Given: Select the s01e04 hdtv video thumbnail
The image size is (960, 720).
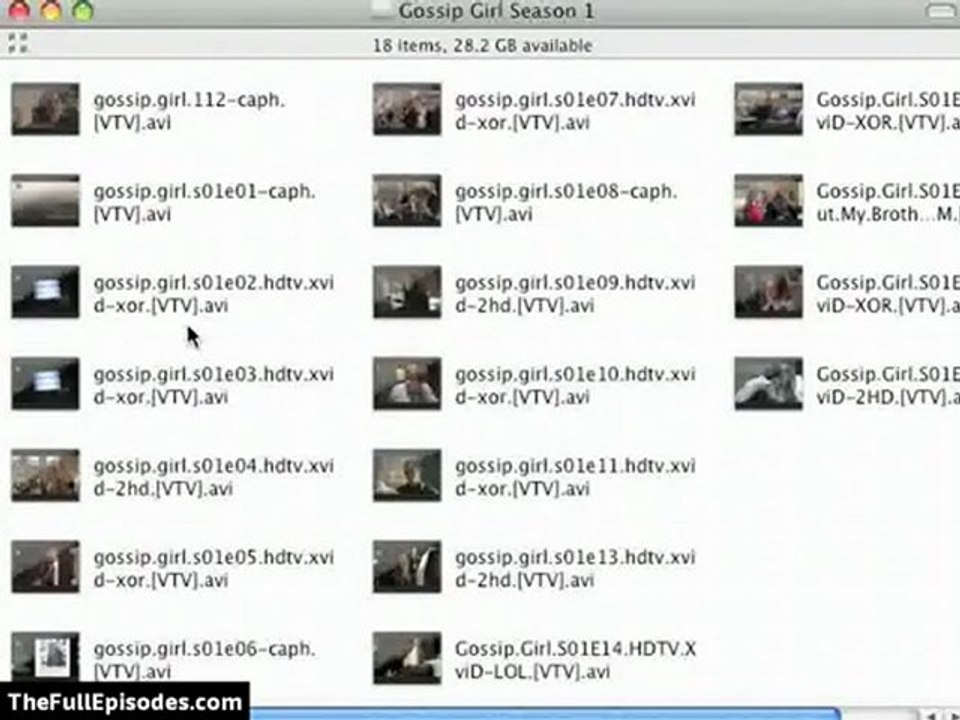Looking at the screenshot, I should 45,475.
